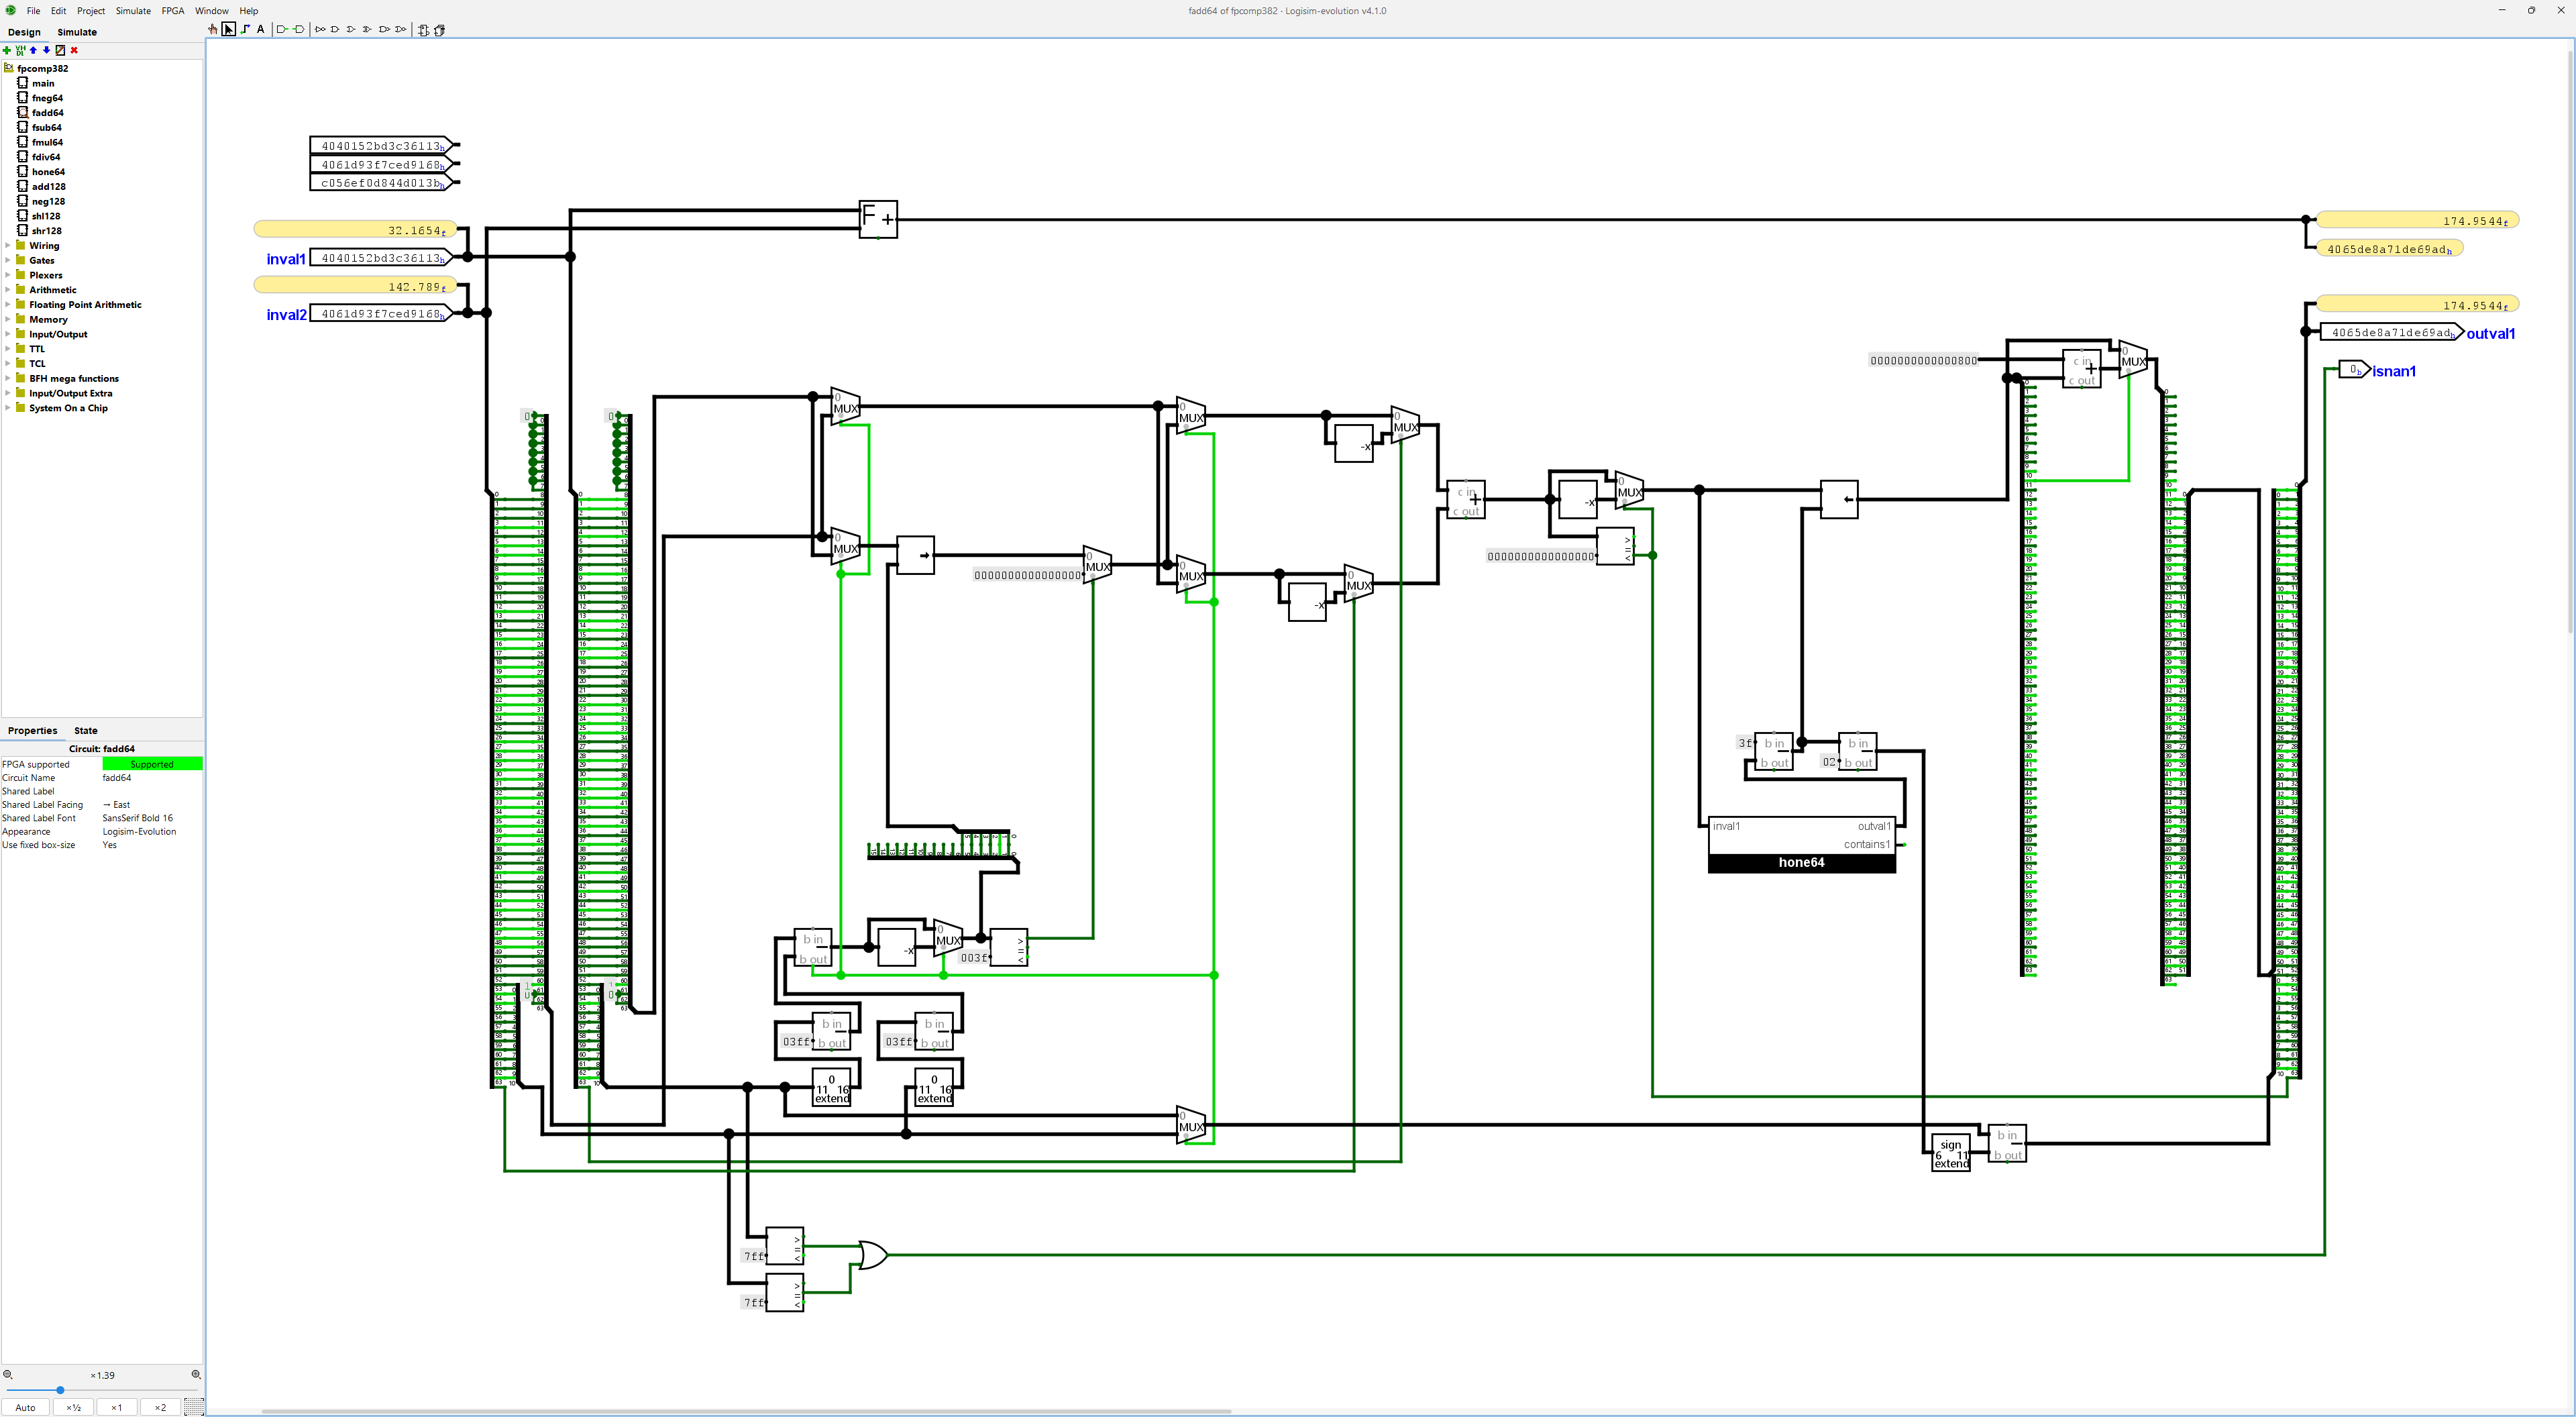
Task: Click the inval1 input pin value
Action: [381, 258]
